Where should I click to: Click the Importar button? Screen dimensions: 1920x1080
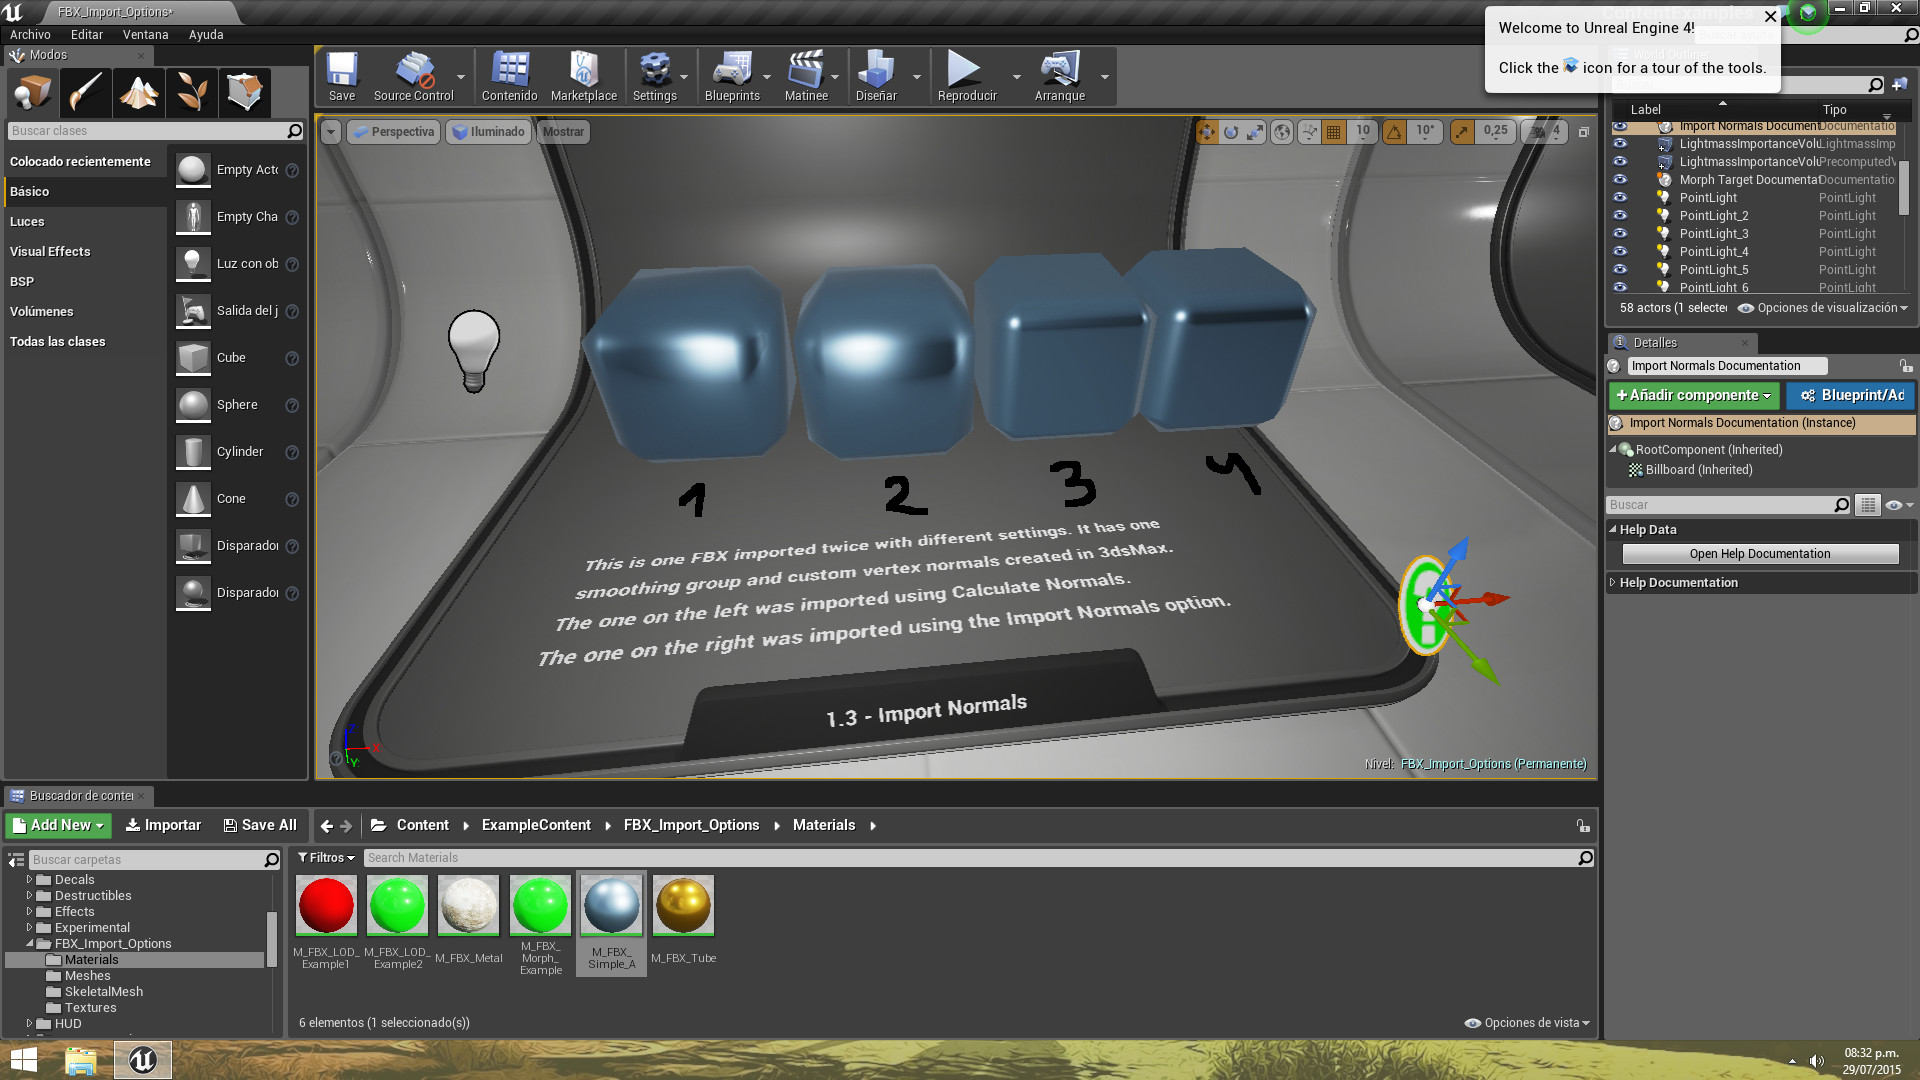(163, 825)
